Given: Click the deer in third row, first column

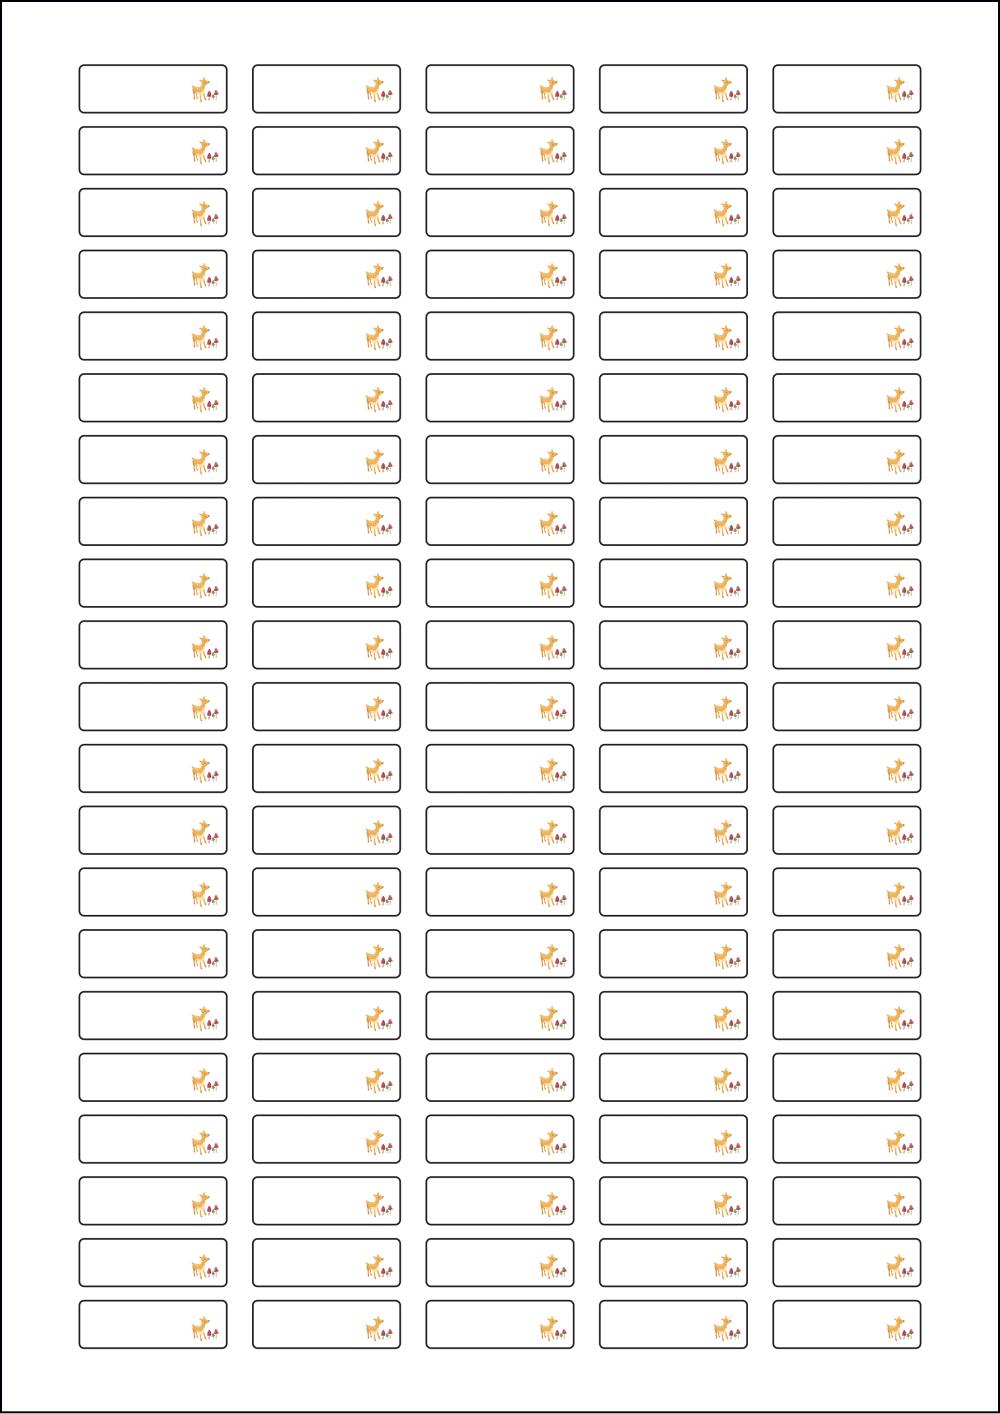Looking at the screenshot, I should click(200, 214).
